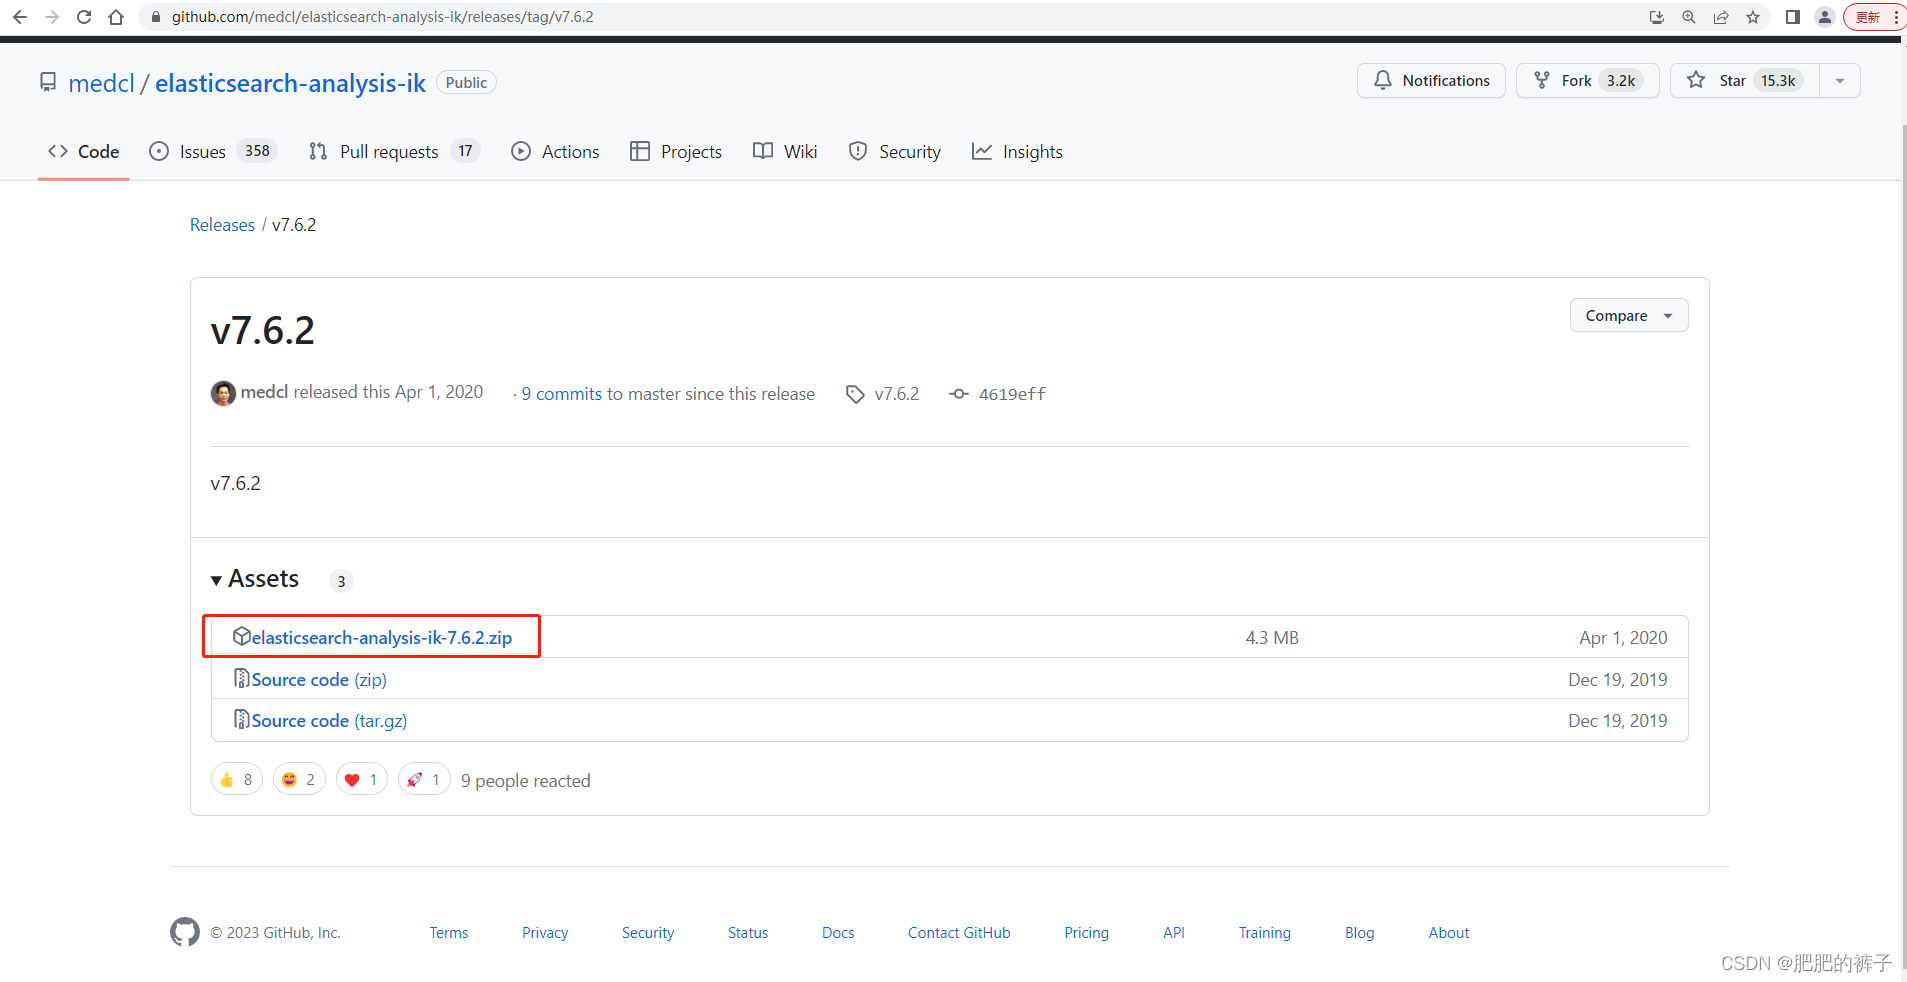Click the rocket reaction with 1
Viewport: 1907px width, 982px height.
(424, 779)
